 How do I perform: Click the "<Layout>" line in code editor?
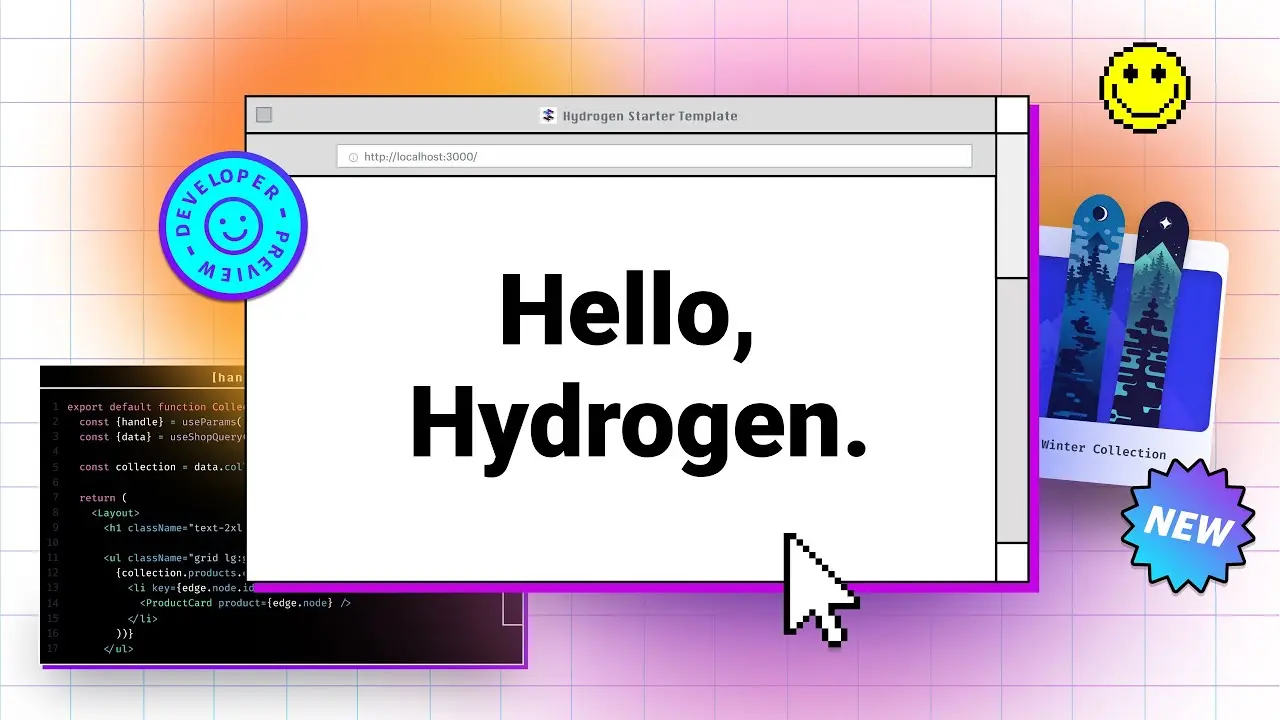coord(115,512)
